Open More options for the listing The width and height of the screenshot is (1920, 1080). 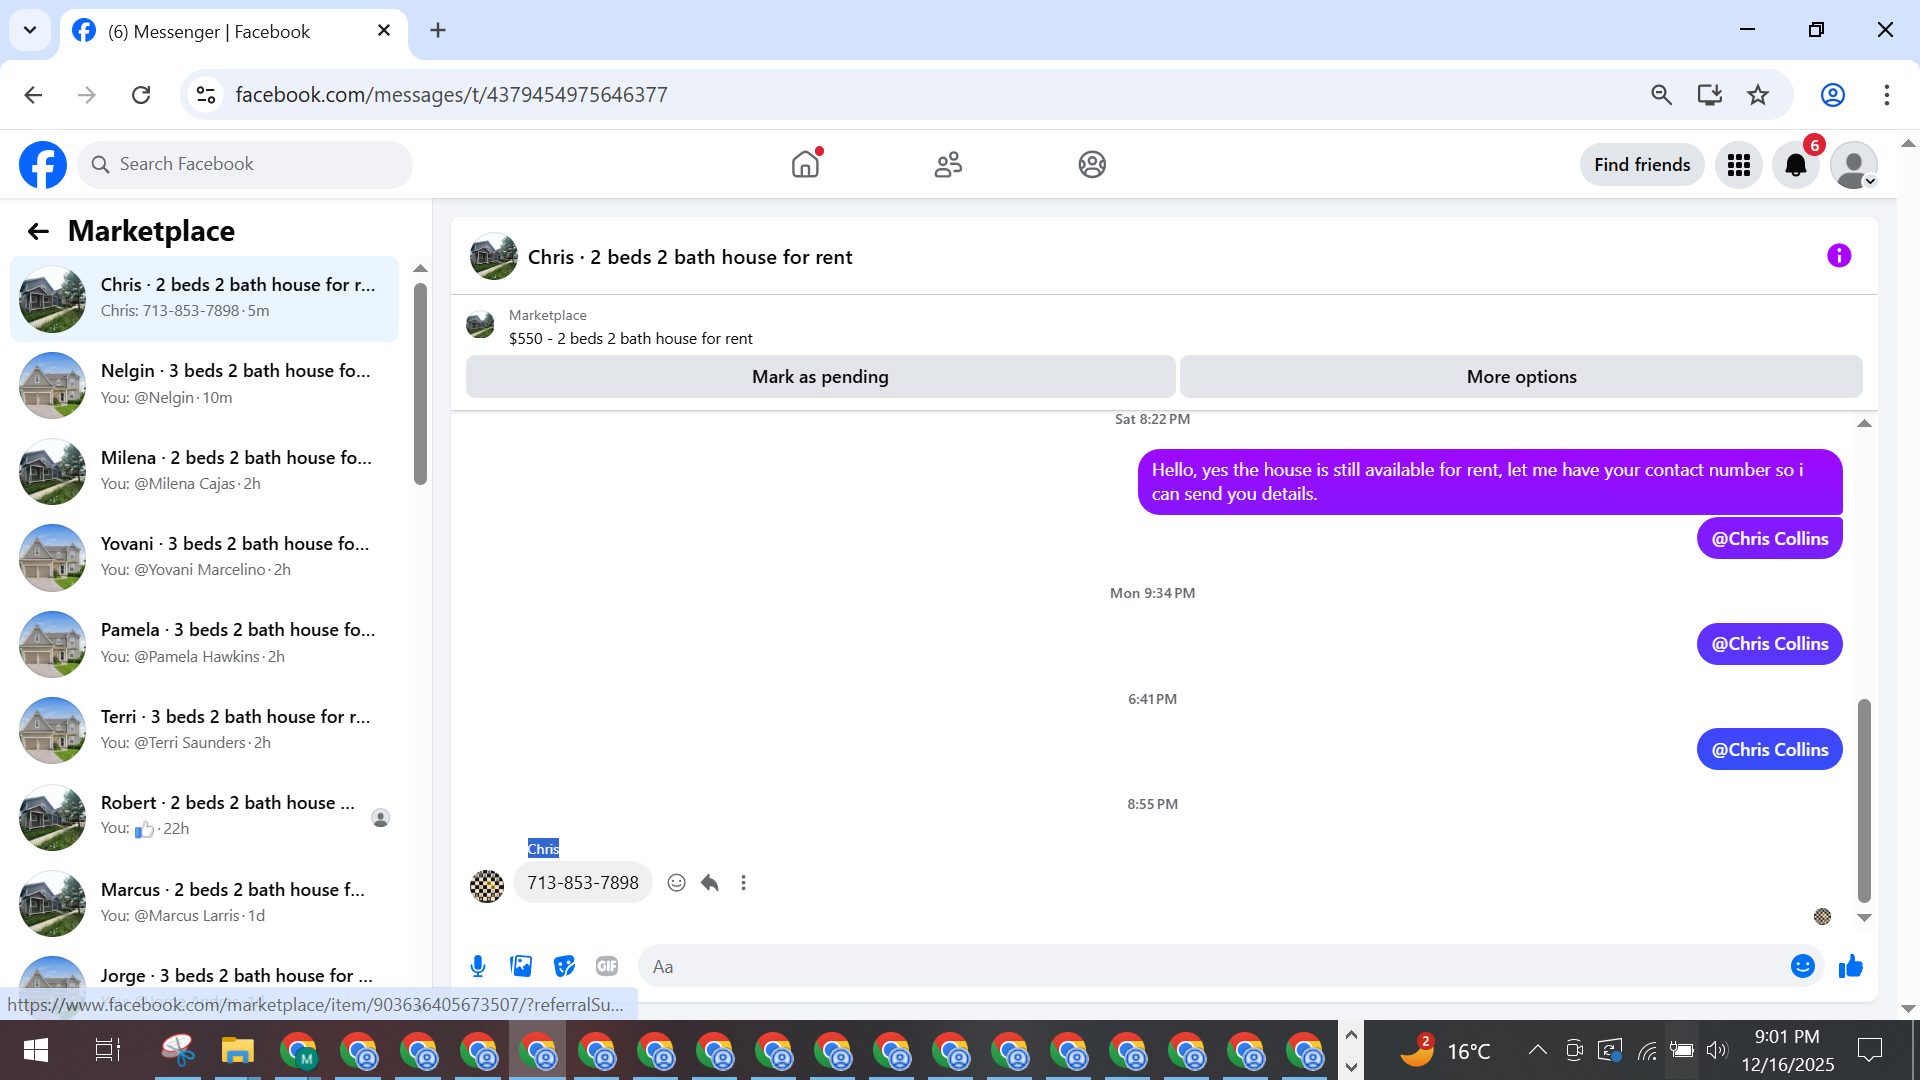[1521, 377]
